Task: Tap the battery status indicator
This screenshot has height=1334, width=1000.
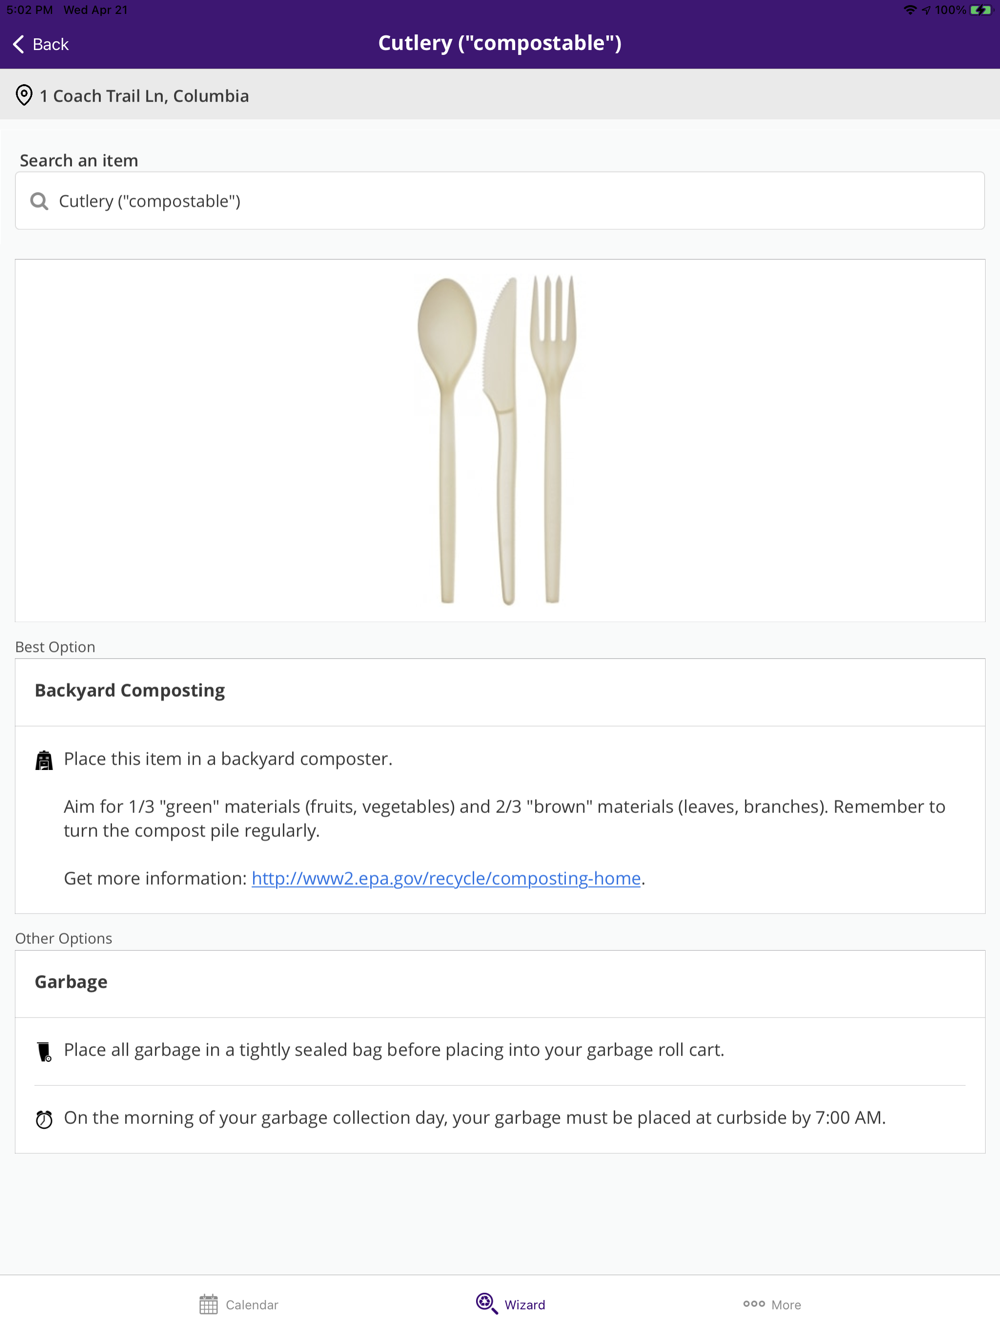Action: [x=980, y=10]
